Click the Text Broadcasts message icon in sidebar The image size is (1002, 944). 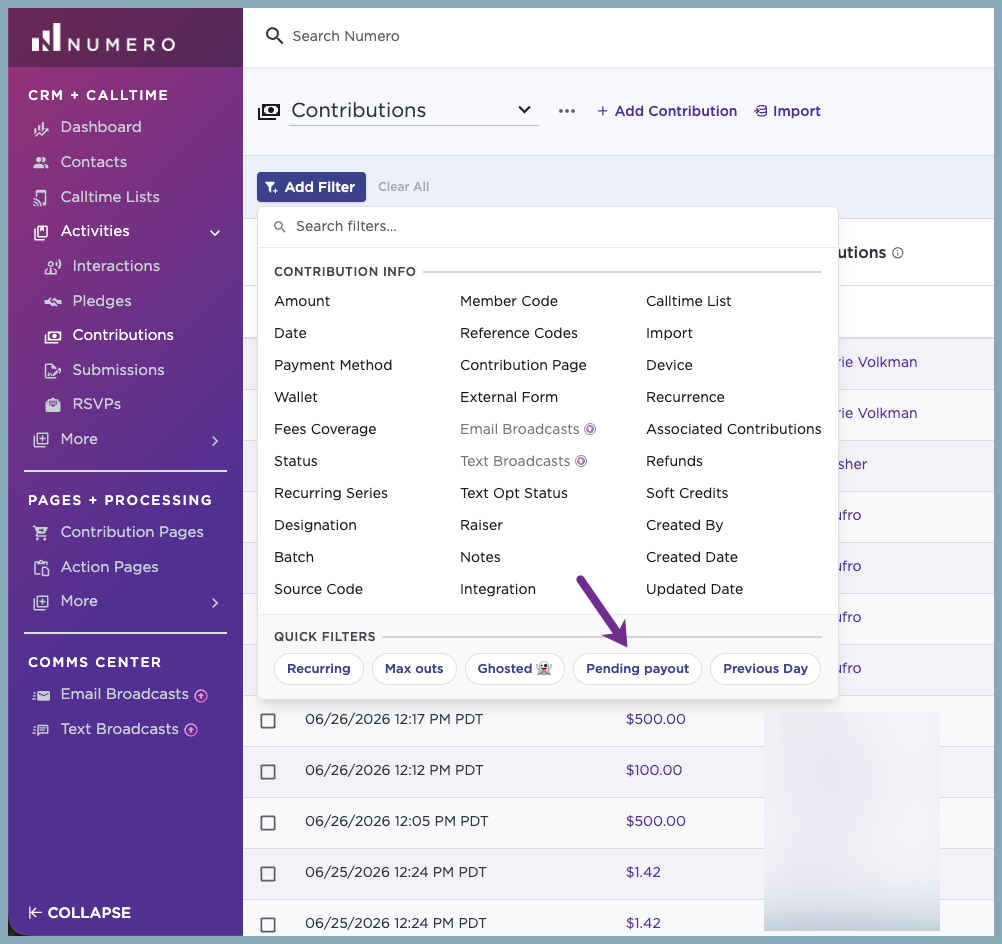click(x=41, y=730)
